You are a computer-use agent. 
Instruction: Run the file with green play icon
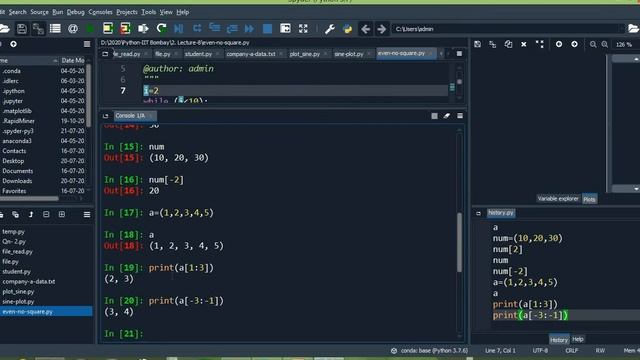(90, 29)
